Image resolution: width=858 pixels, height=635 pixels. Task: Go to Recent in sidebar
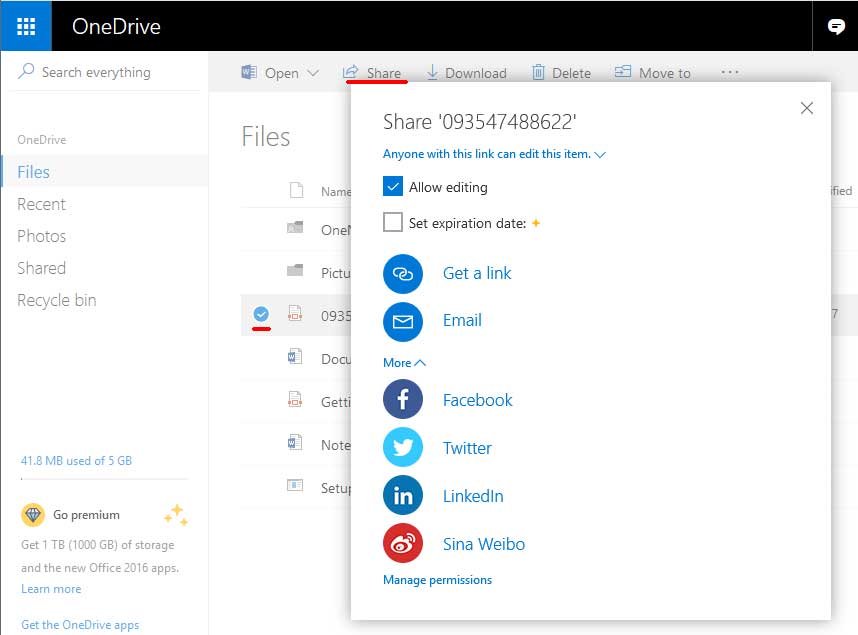click(x=42, y=204)
